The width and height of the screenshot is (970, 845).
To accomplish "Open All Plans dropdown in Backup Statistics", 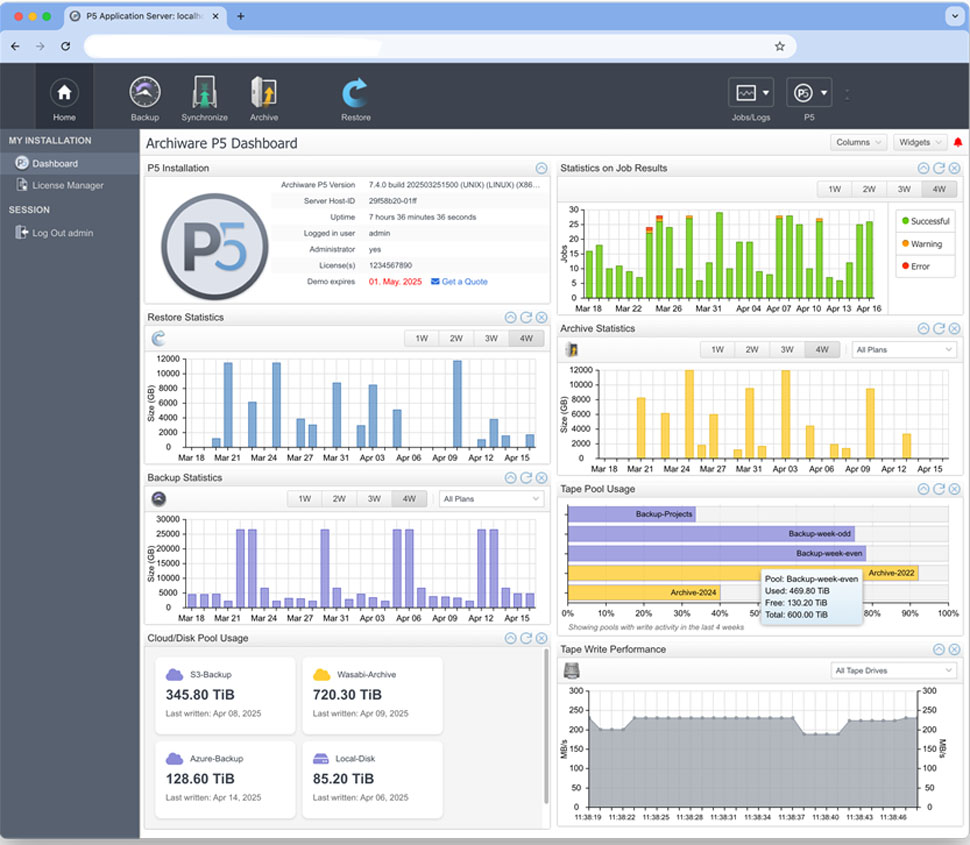I will click(x=491, y=499).
